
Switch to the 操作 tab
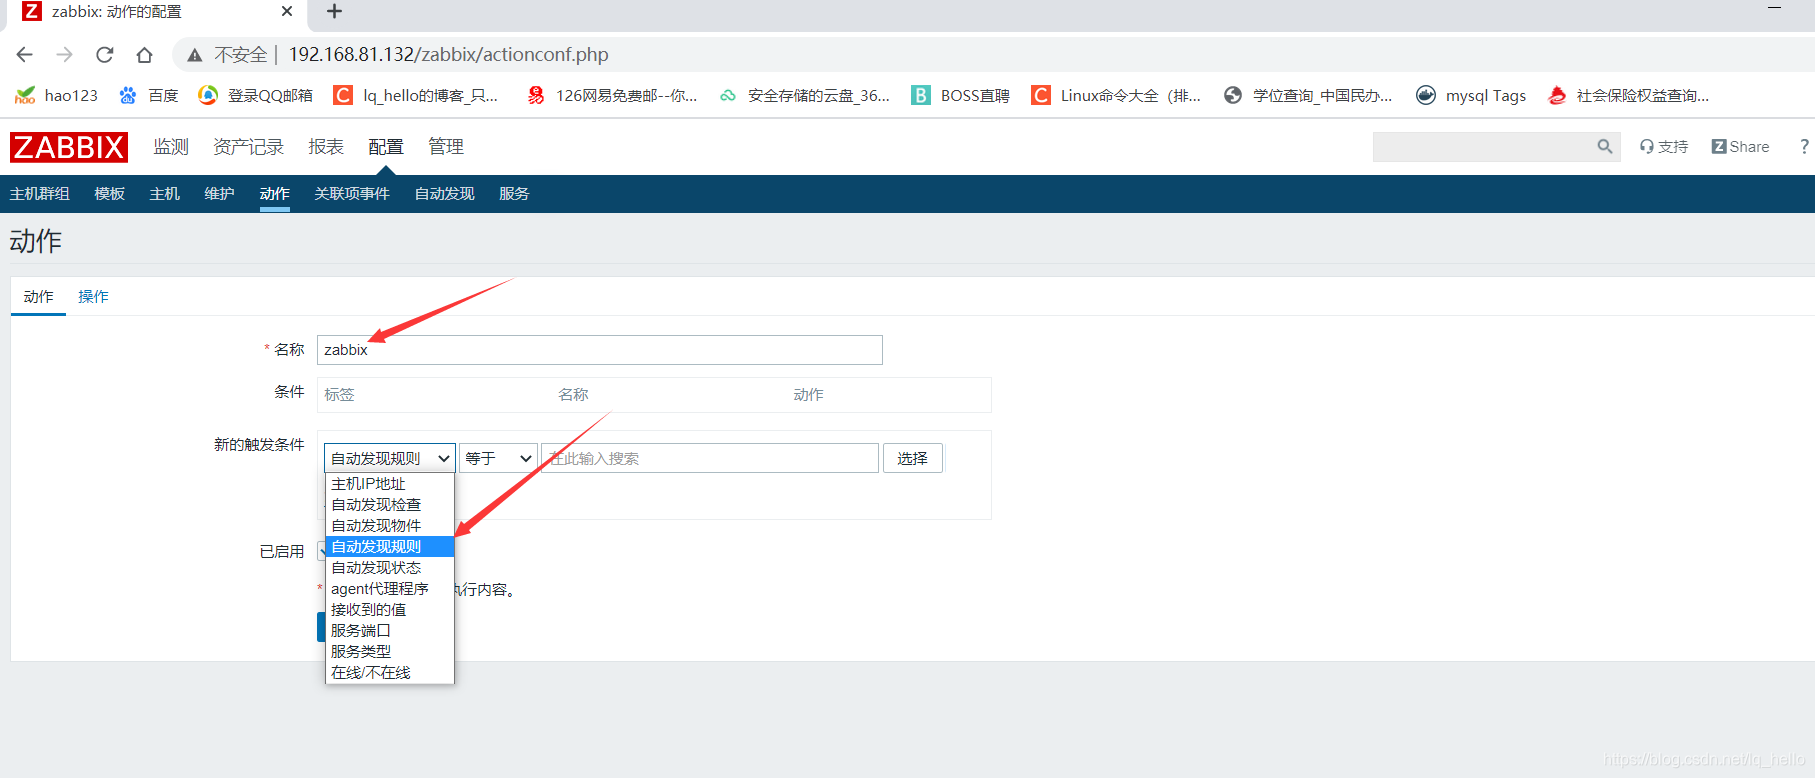pos(93,296)
